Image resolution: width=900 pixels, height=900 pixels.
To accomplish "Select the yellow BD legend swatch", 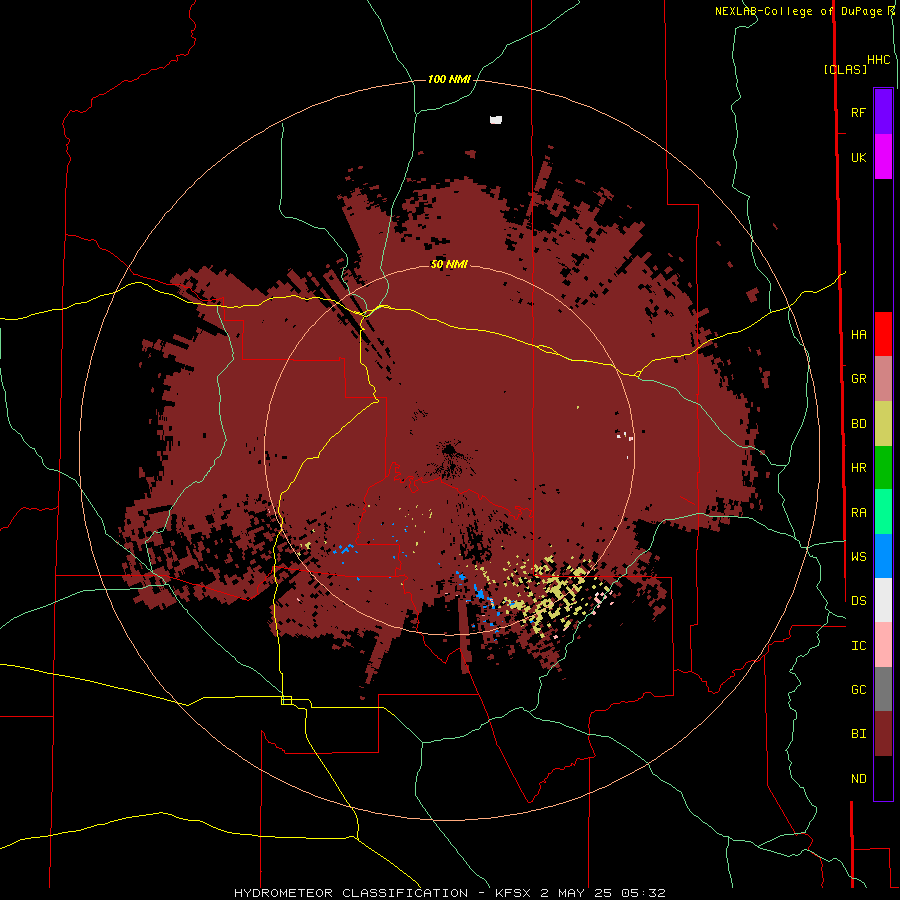I will click(883, 424).
